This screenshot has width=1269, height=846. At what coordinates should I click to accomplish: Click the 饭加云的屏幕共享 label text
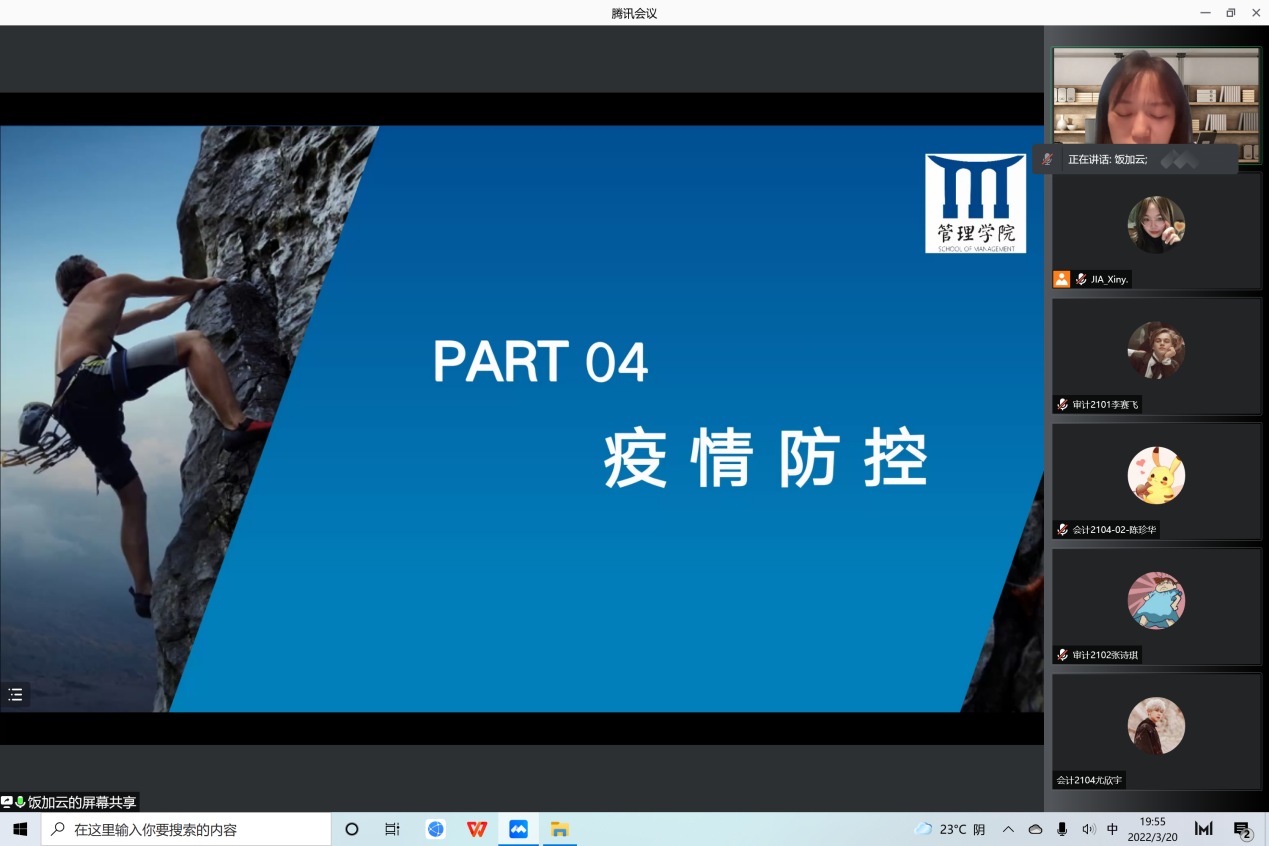(x=82, y=802)
